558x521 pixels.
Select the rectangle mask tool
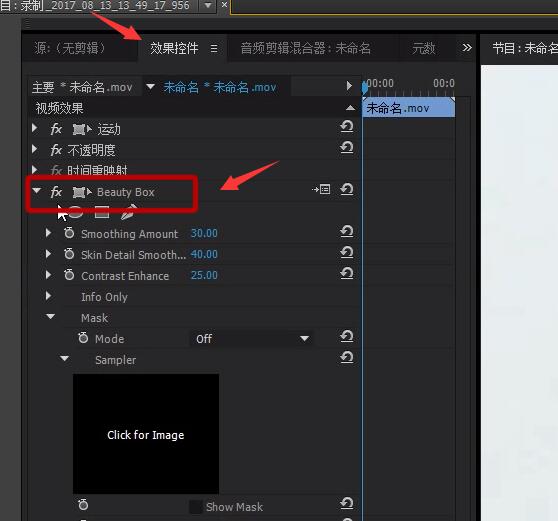coord(102,212)
